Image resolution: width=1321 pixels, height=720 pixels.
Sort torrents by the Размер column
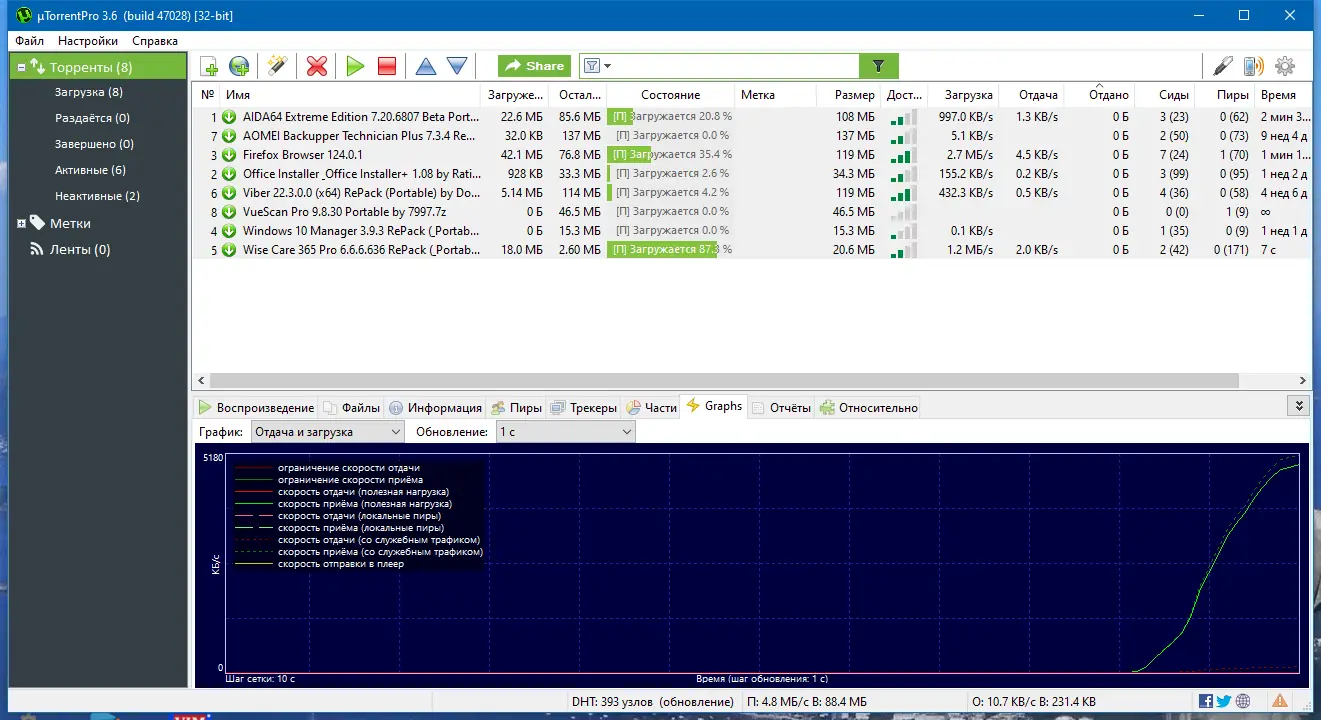(x=847, y=95)
